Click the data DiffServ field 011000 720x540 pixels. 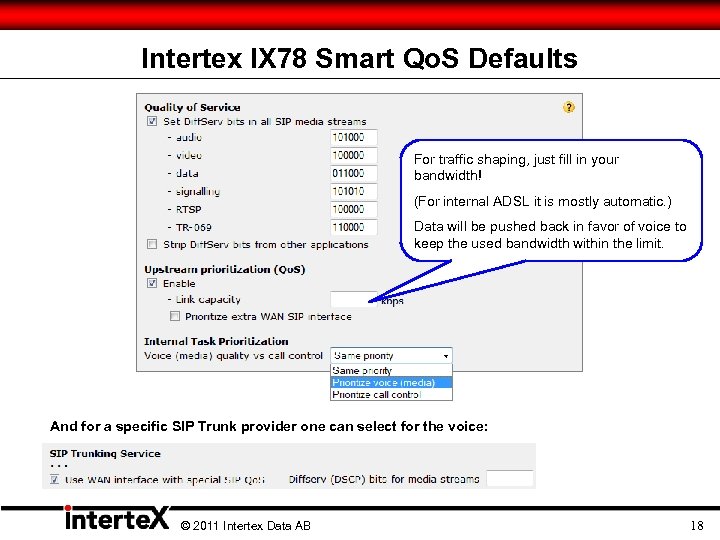[354, 173]
